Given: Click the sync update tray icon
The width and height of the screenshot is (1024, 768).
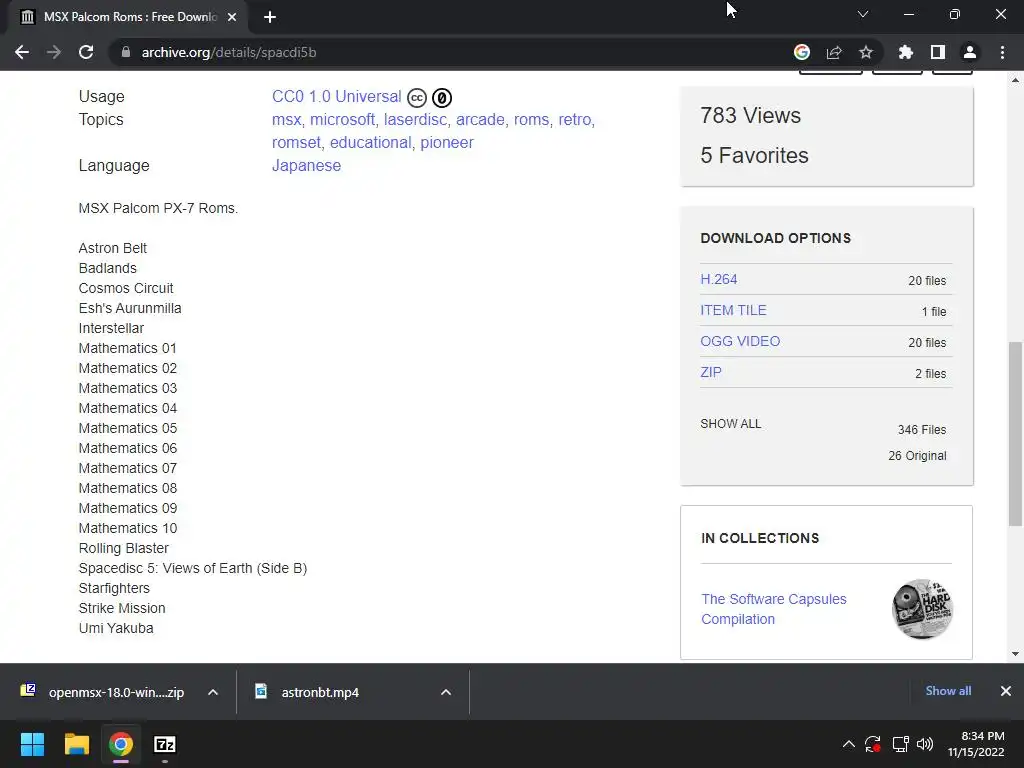Looking at the screenshot, I should 873,744.
